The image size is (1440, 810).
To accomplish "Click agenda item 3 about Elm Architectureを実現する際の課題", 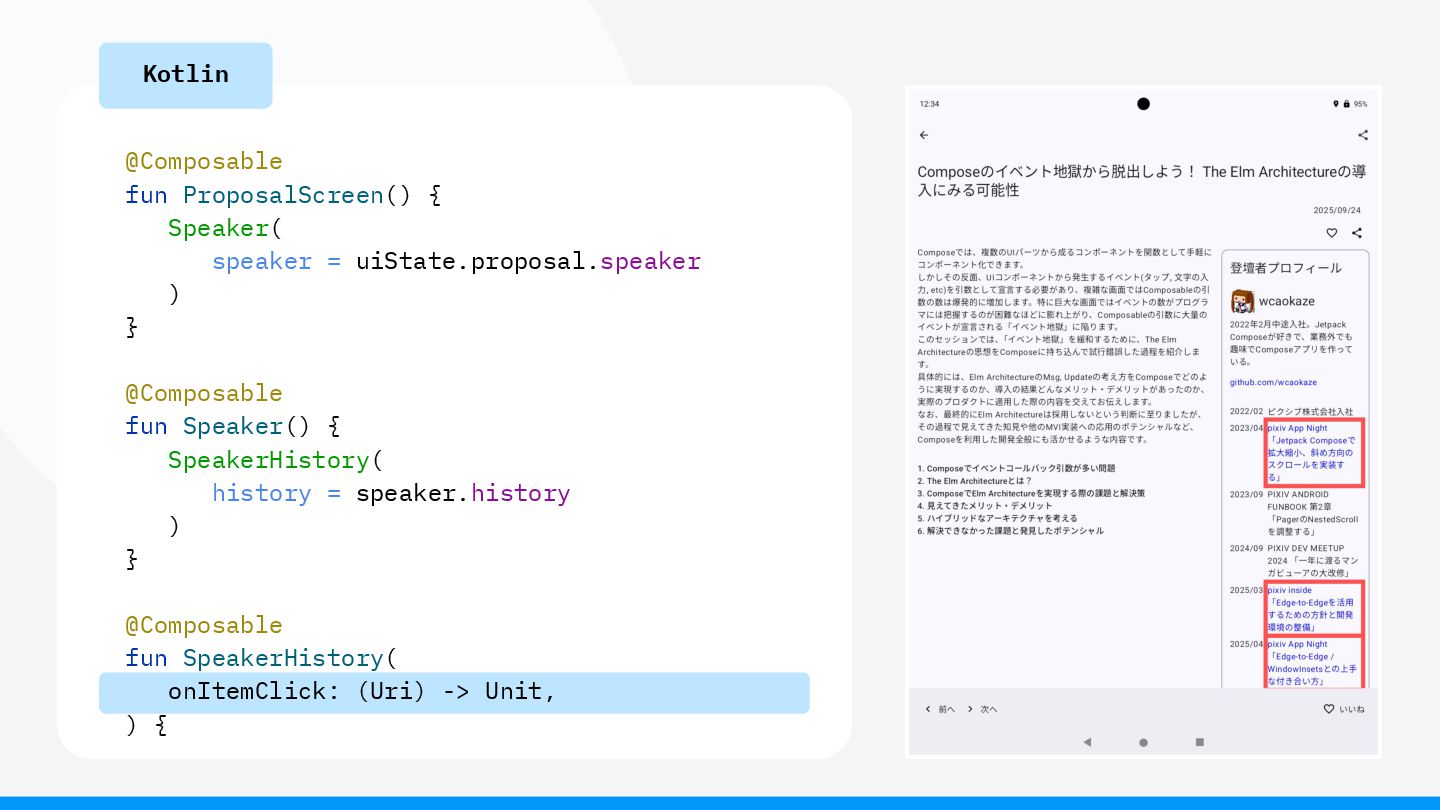I will [x=1031, y=493].
